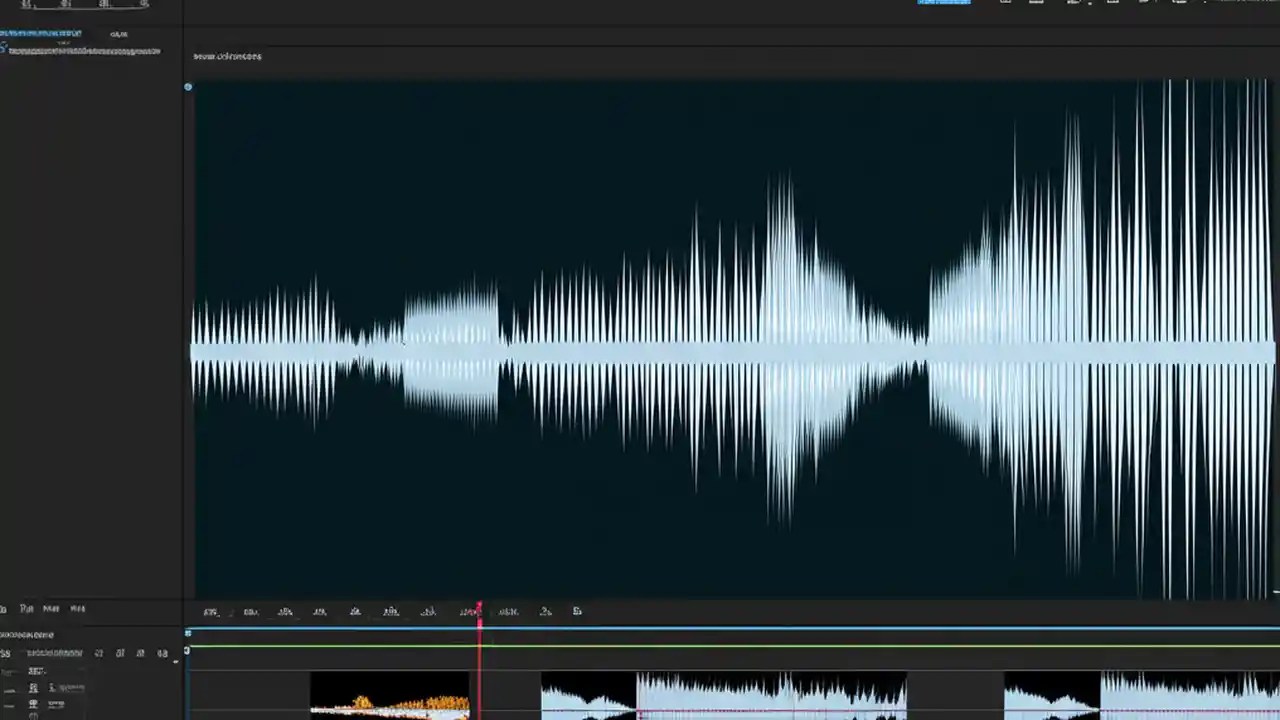Open the highlighted blue tool on the top-right toolbar
1280x720 pixels.
click(943, 2)
